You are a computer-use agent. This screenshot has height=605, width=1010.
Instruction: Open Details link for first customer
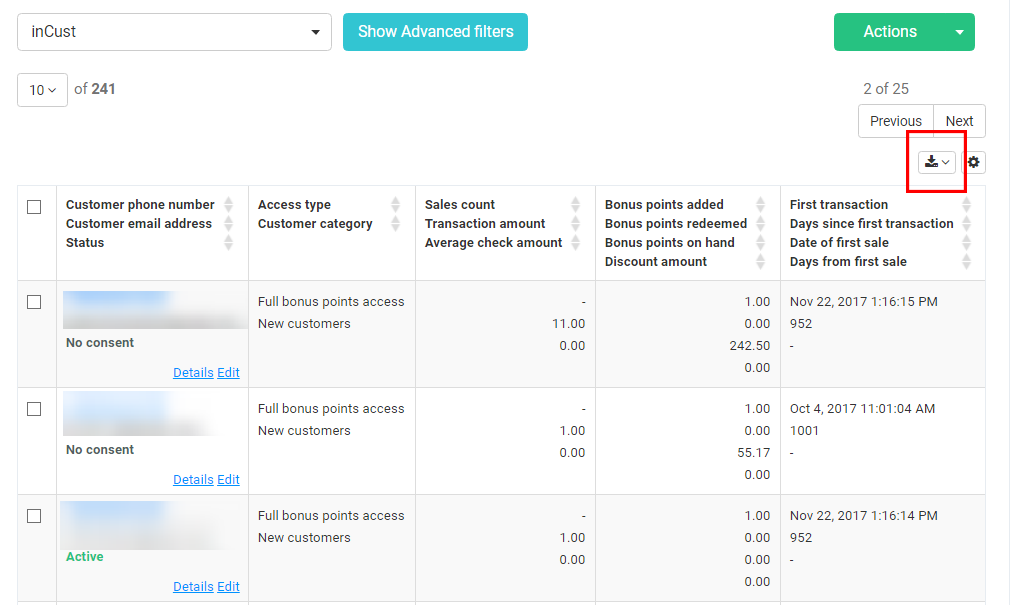coord(193,373)
